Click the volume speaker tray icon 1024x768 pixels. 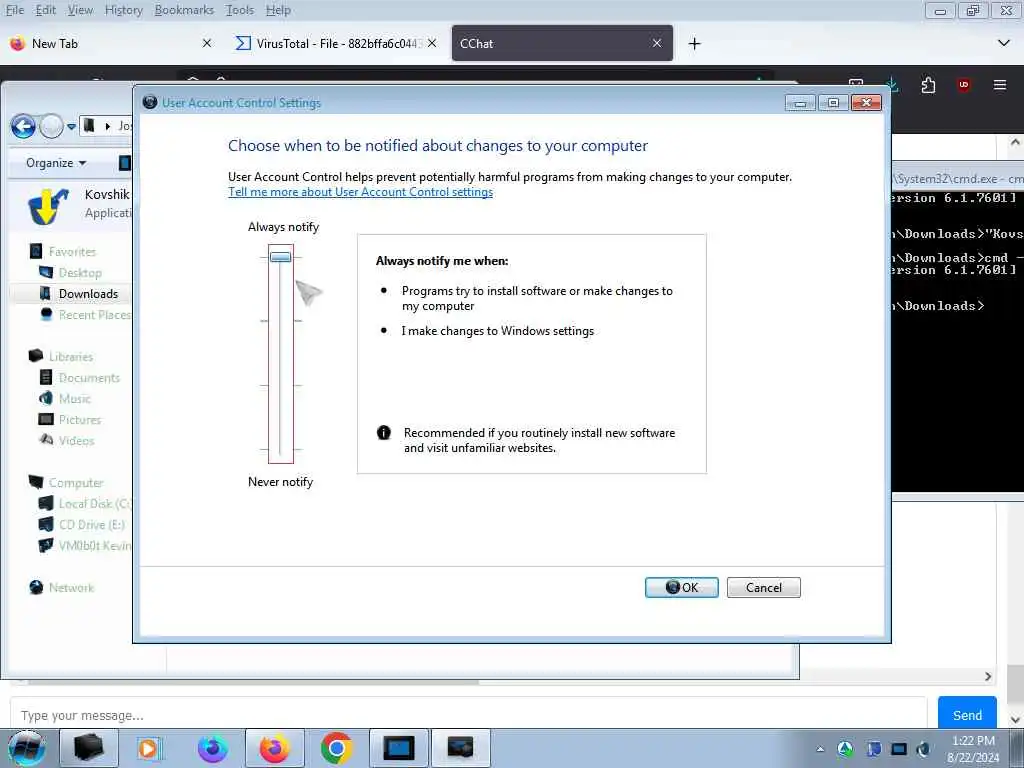923,749
